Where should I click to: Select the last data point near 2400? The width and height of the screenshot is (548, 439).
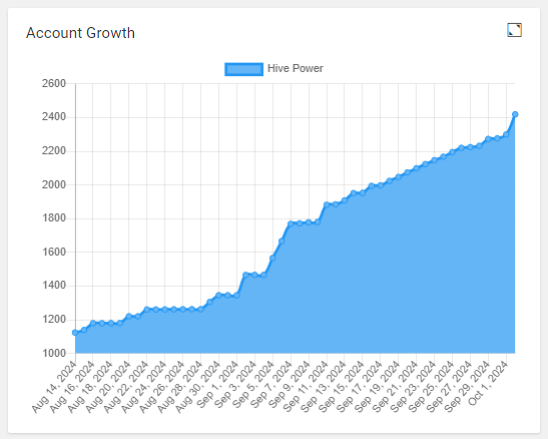pyautogui.click(x=515, y=114)
